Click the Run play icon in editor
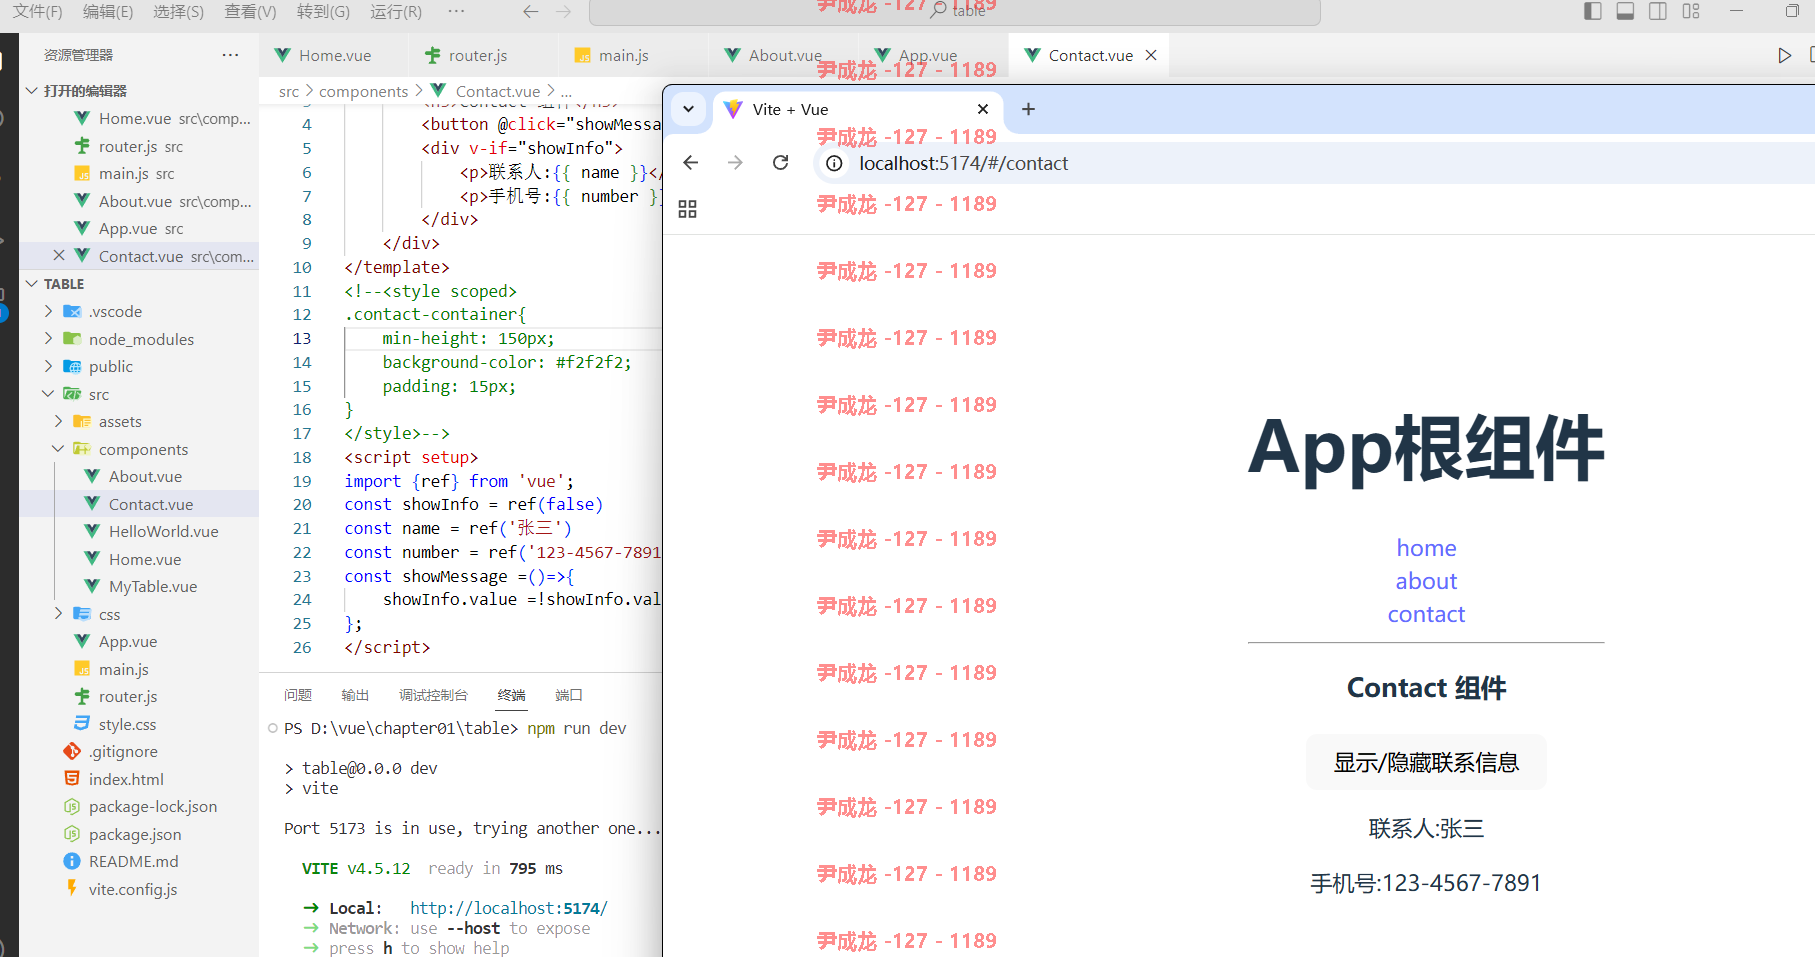 tap(1784, 56)
